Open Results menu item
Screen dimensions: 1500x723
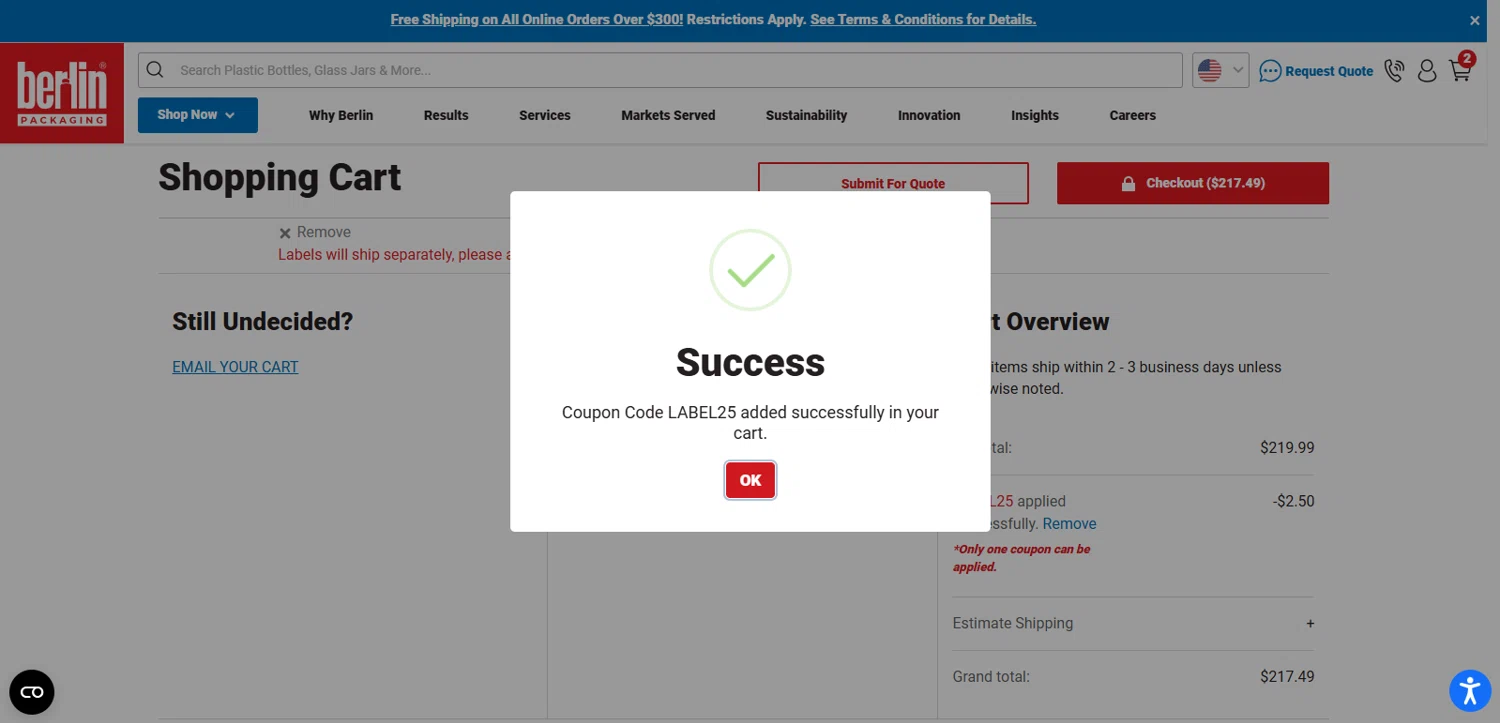tap(446, 115)
